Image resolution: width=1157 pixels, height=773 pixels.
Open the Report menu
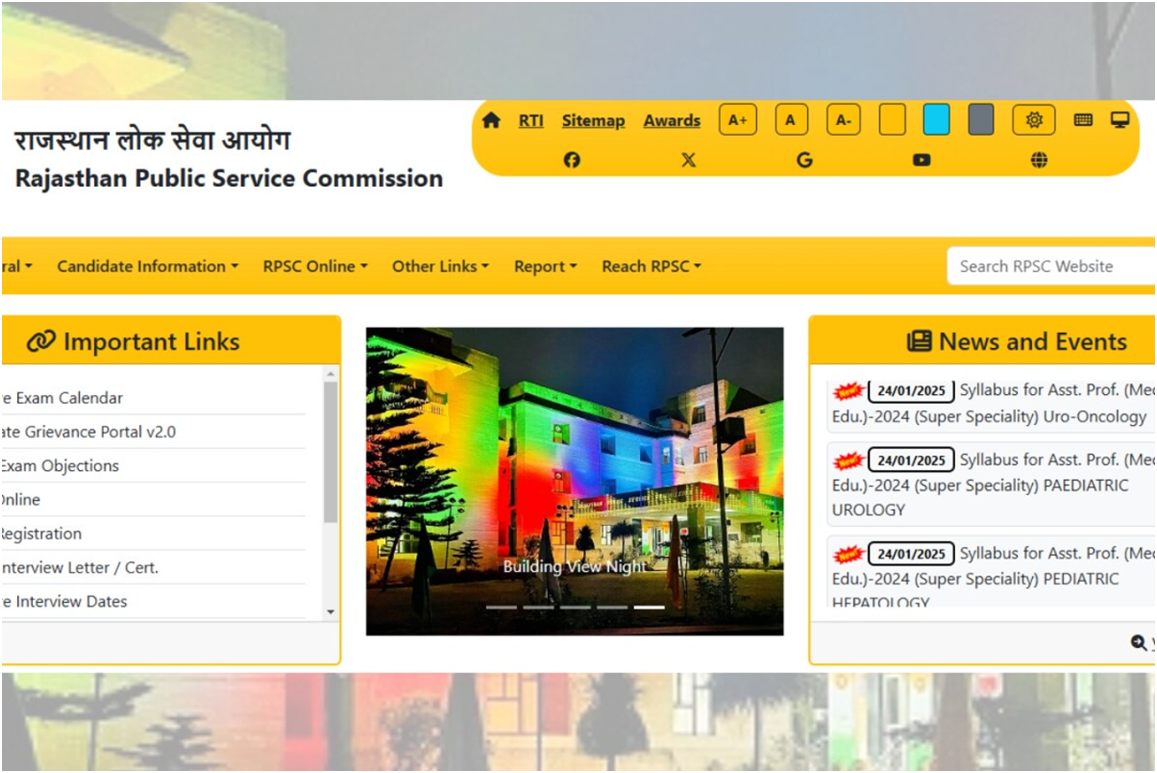tap(545, 266)
